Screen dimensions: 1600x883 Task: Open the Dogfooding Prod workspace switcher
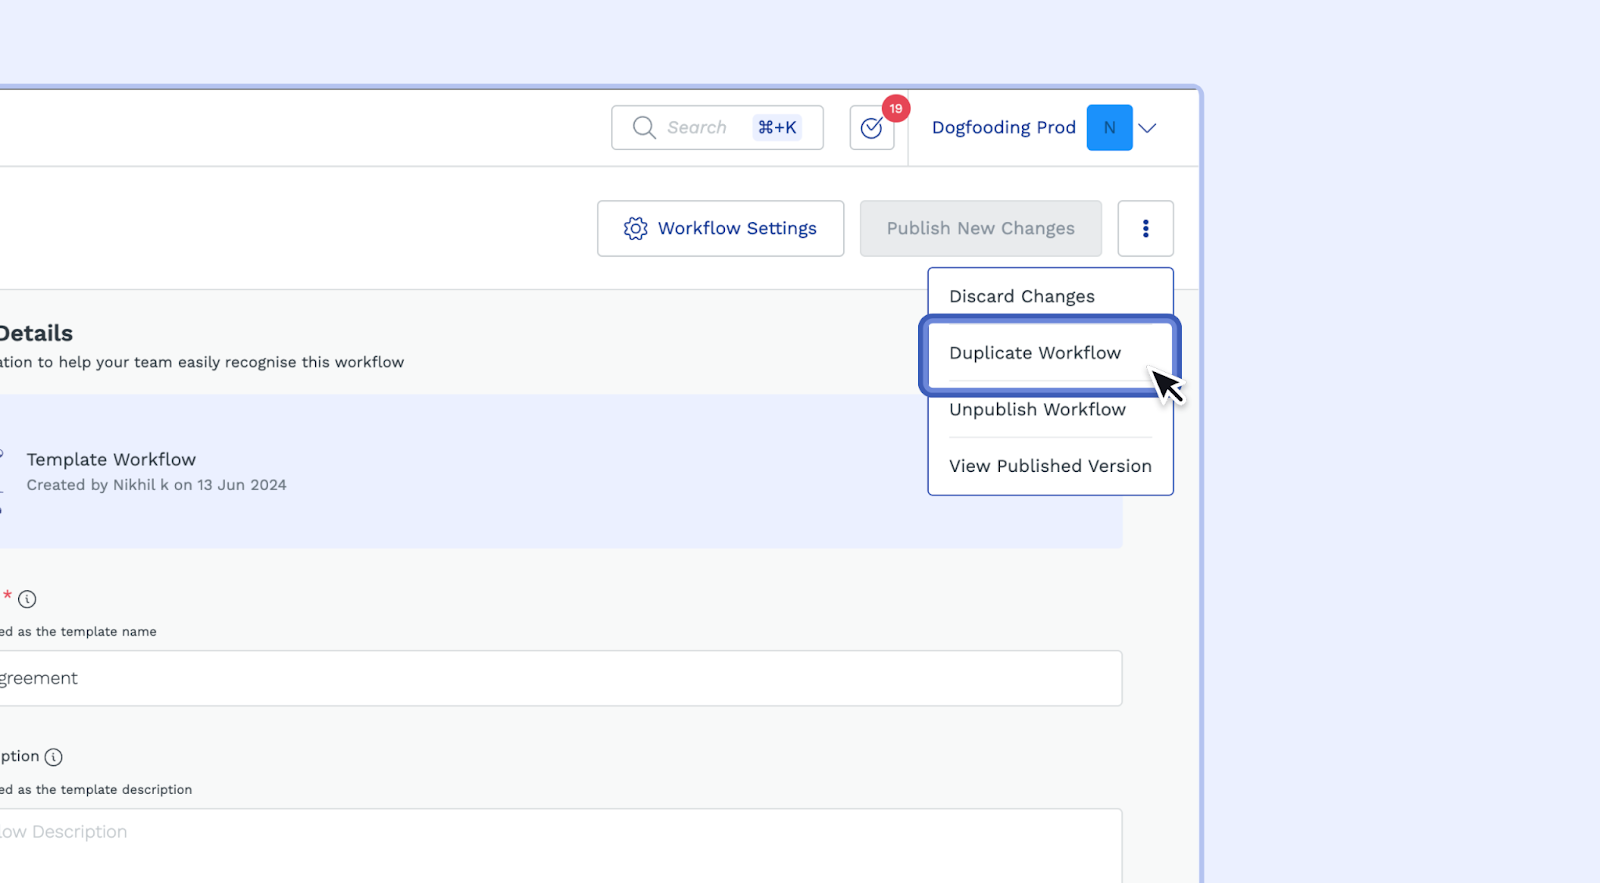click(1003, 128)
